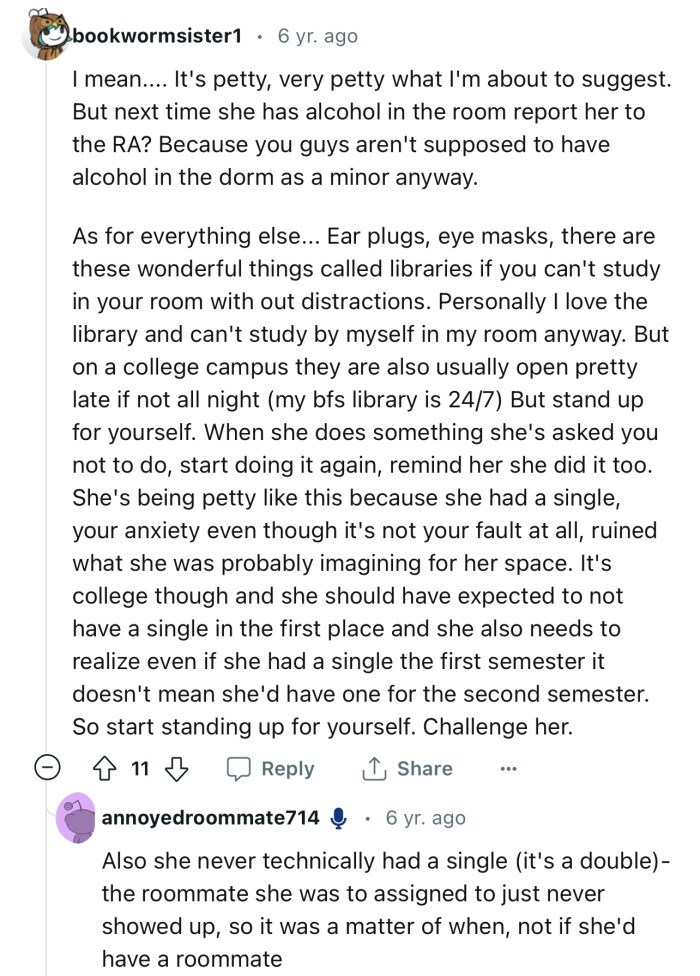
Task: Click the microphone OP icon beside annoyedroommate714
Action: point(338,818)
